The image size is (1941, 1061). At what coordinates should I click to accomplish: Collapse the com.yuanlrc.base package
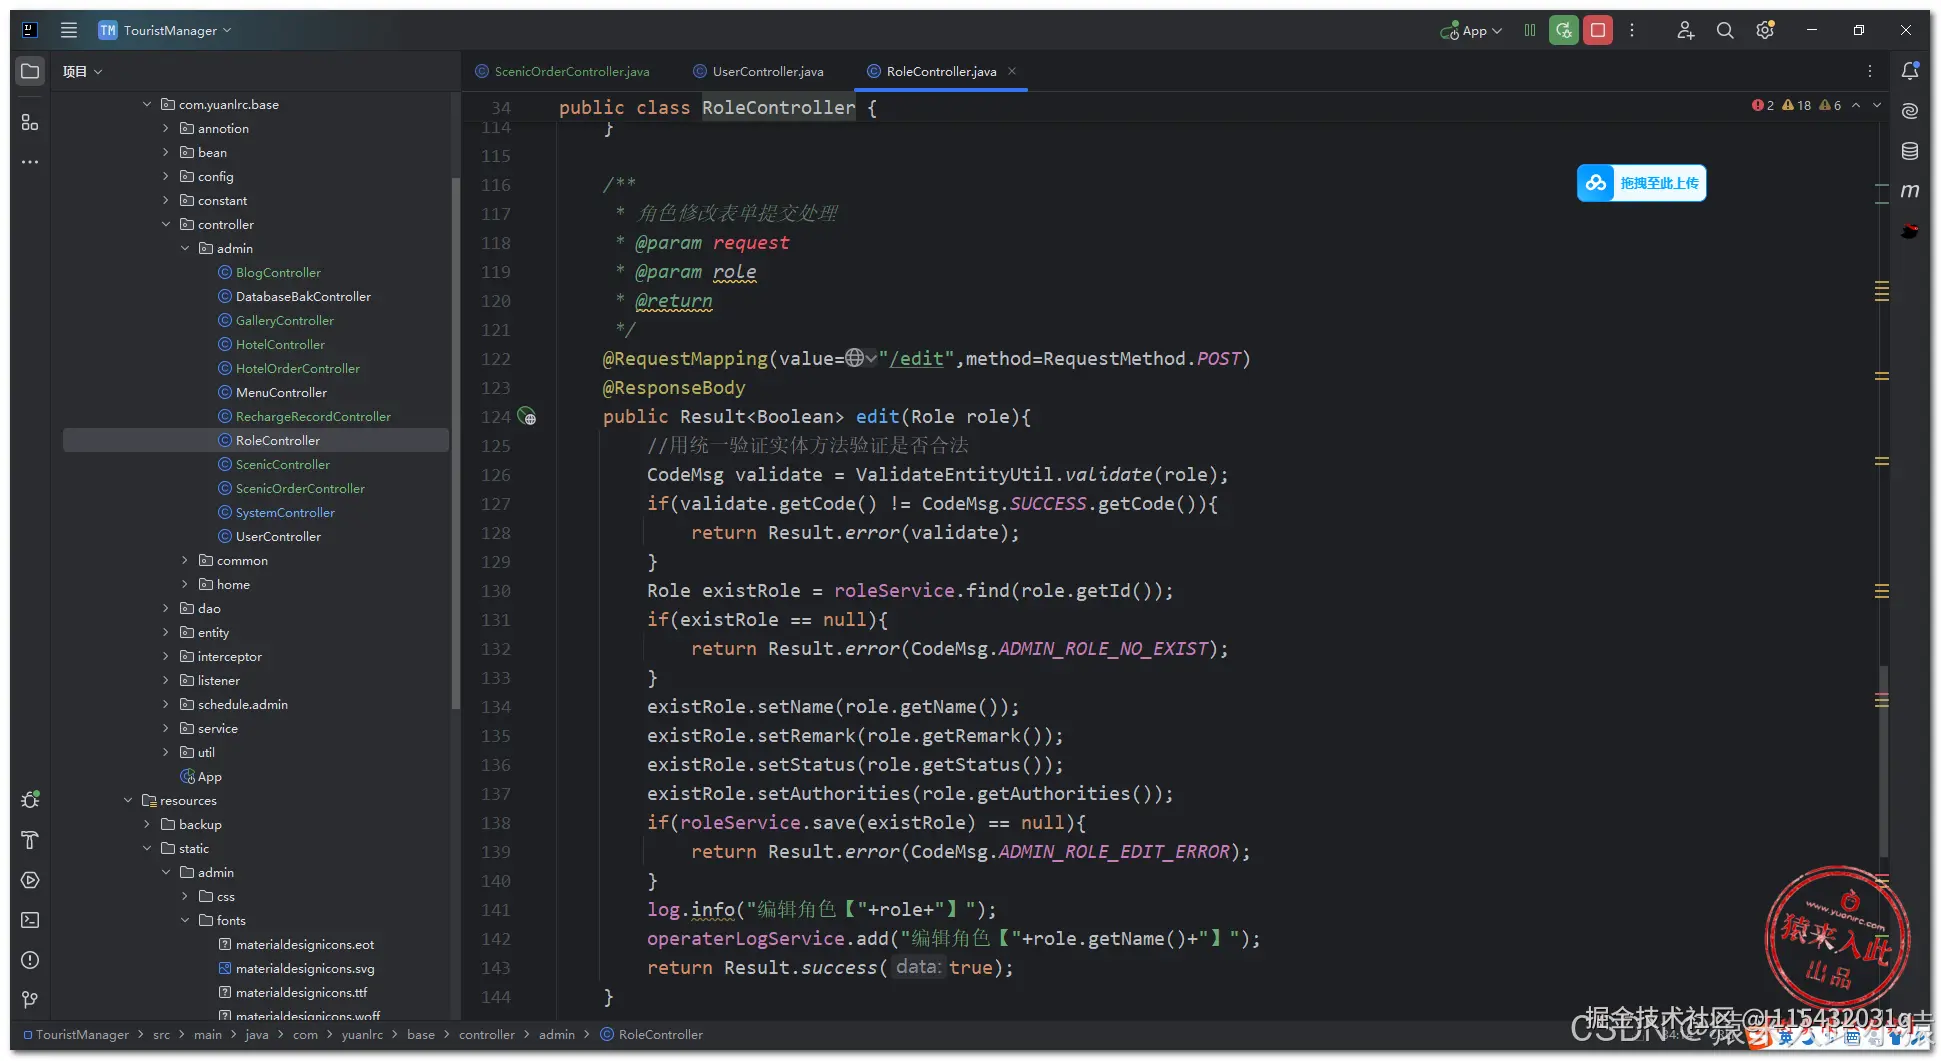[147, 104]
